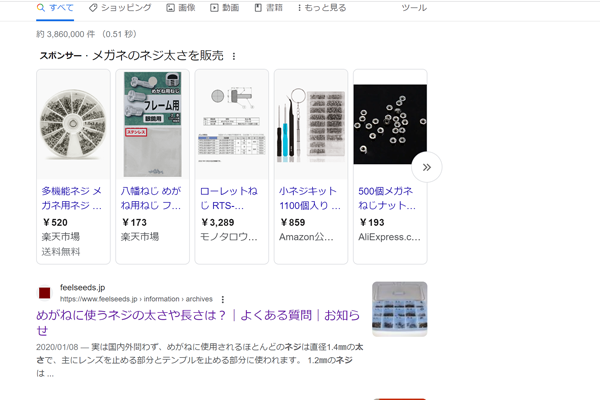Open the 八幡ねじ めがね用ねじ product link
Screen dimensions: 600x400
point(151,198)
